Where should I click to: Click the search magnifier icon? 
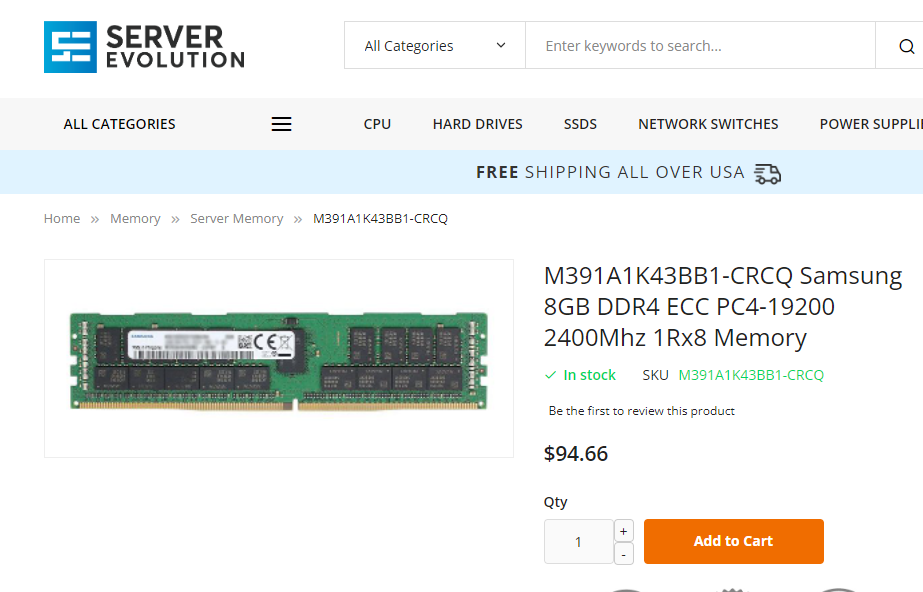click(x=907, y=46)
